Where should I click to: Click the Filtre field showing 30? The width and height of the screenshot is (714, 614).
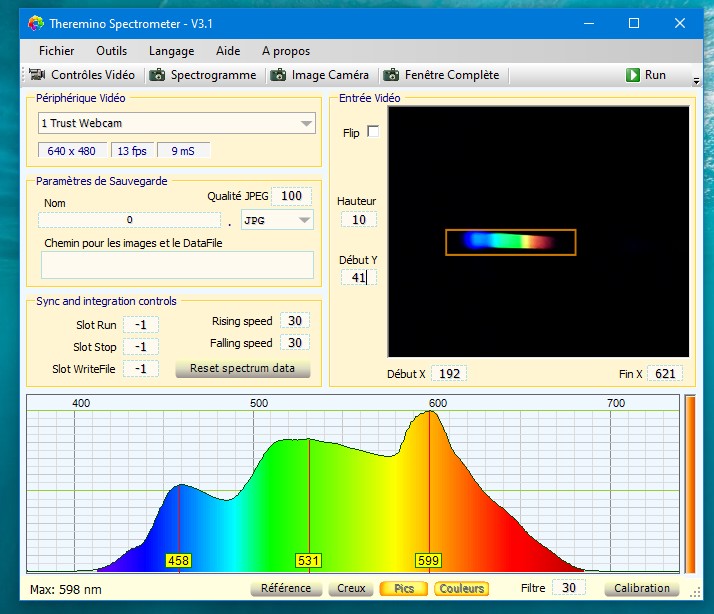[568, 588]
